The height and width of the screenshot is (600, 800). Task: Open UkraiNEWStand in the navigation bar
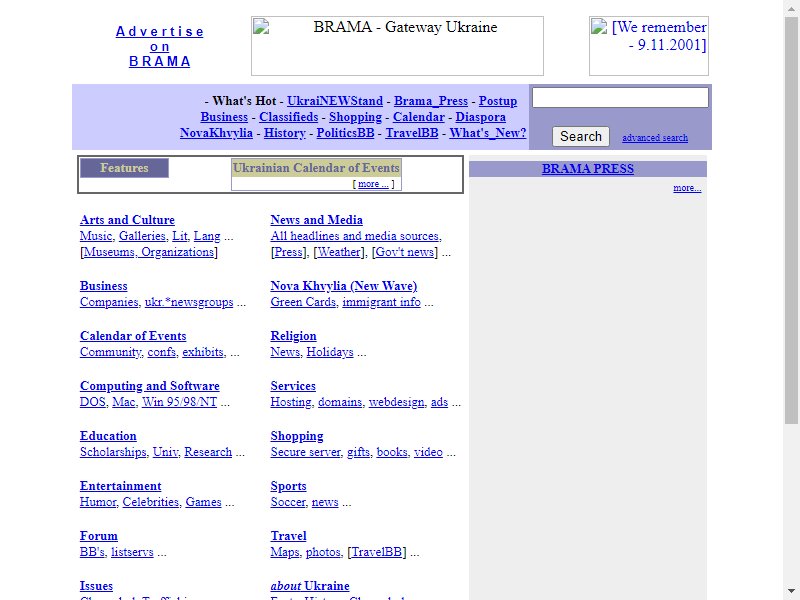[335, 101]
